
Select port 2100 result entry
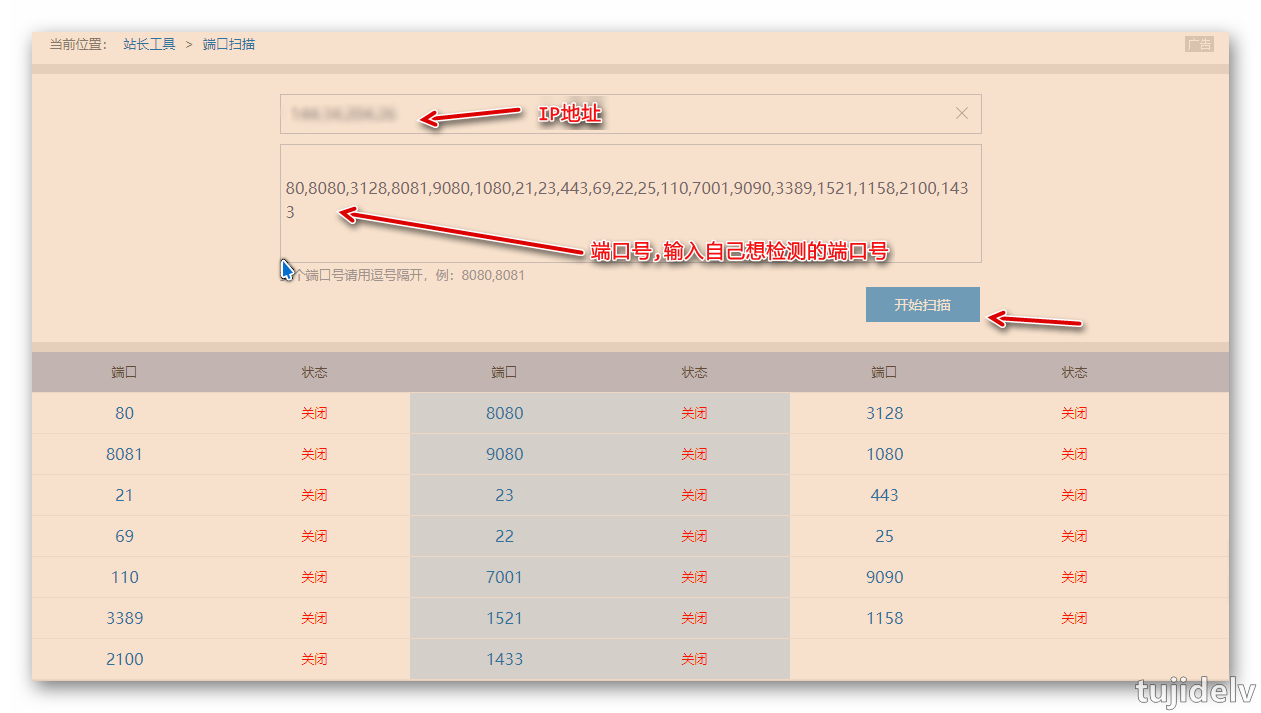tap(124, 659)
